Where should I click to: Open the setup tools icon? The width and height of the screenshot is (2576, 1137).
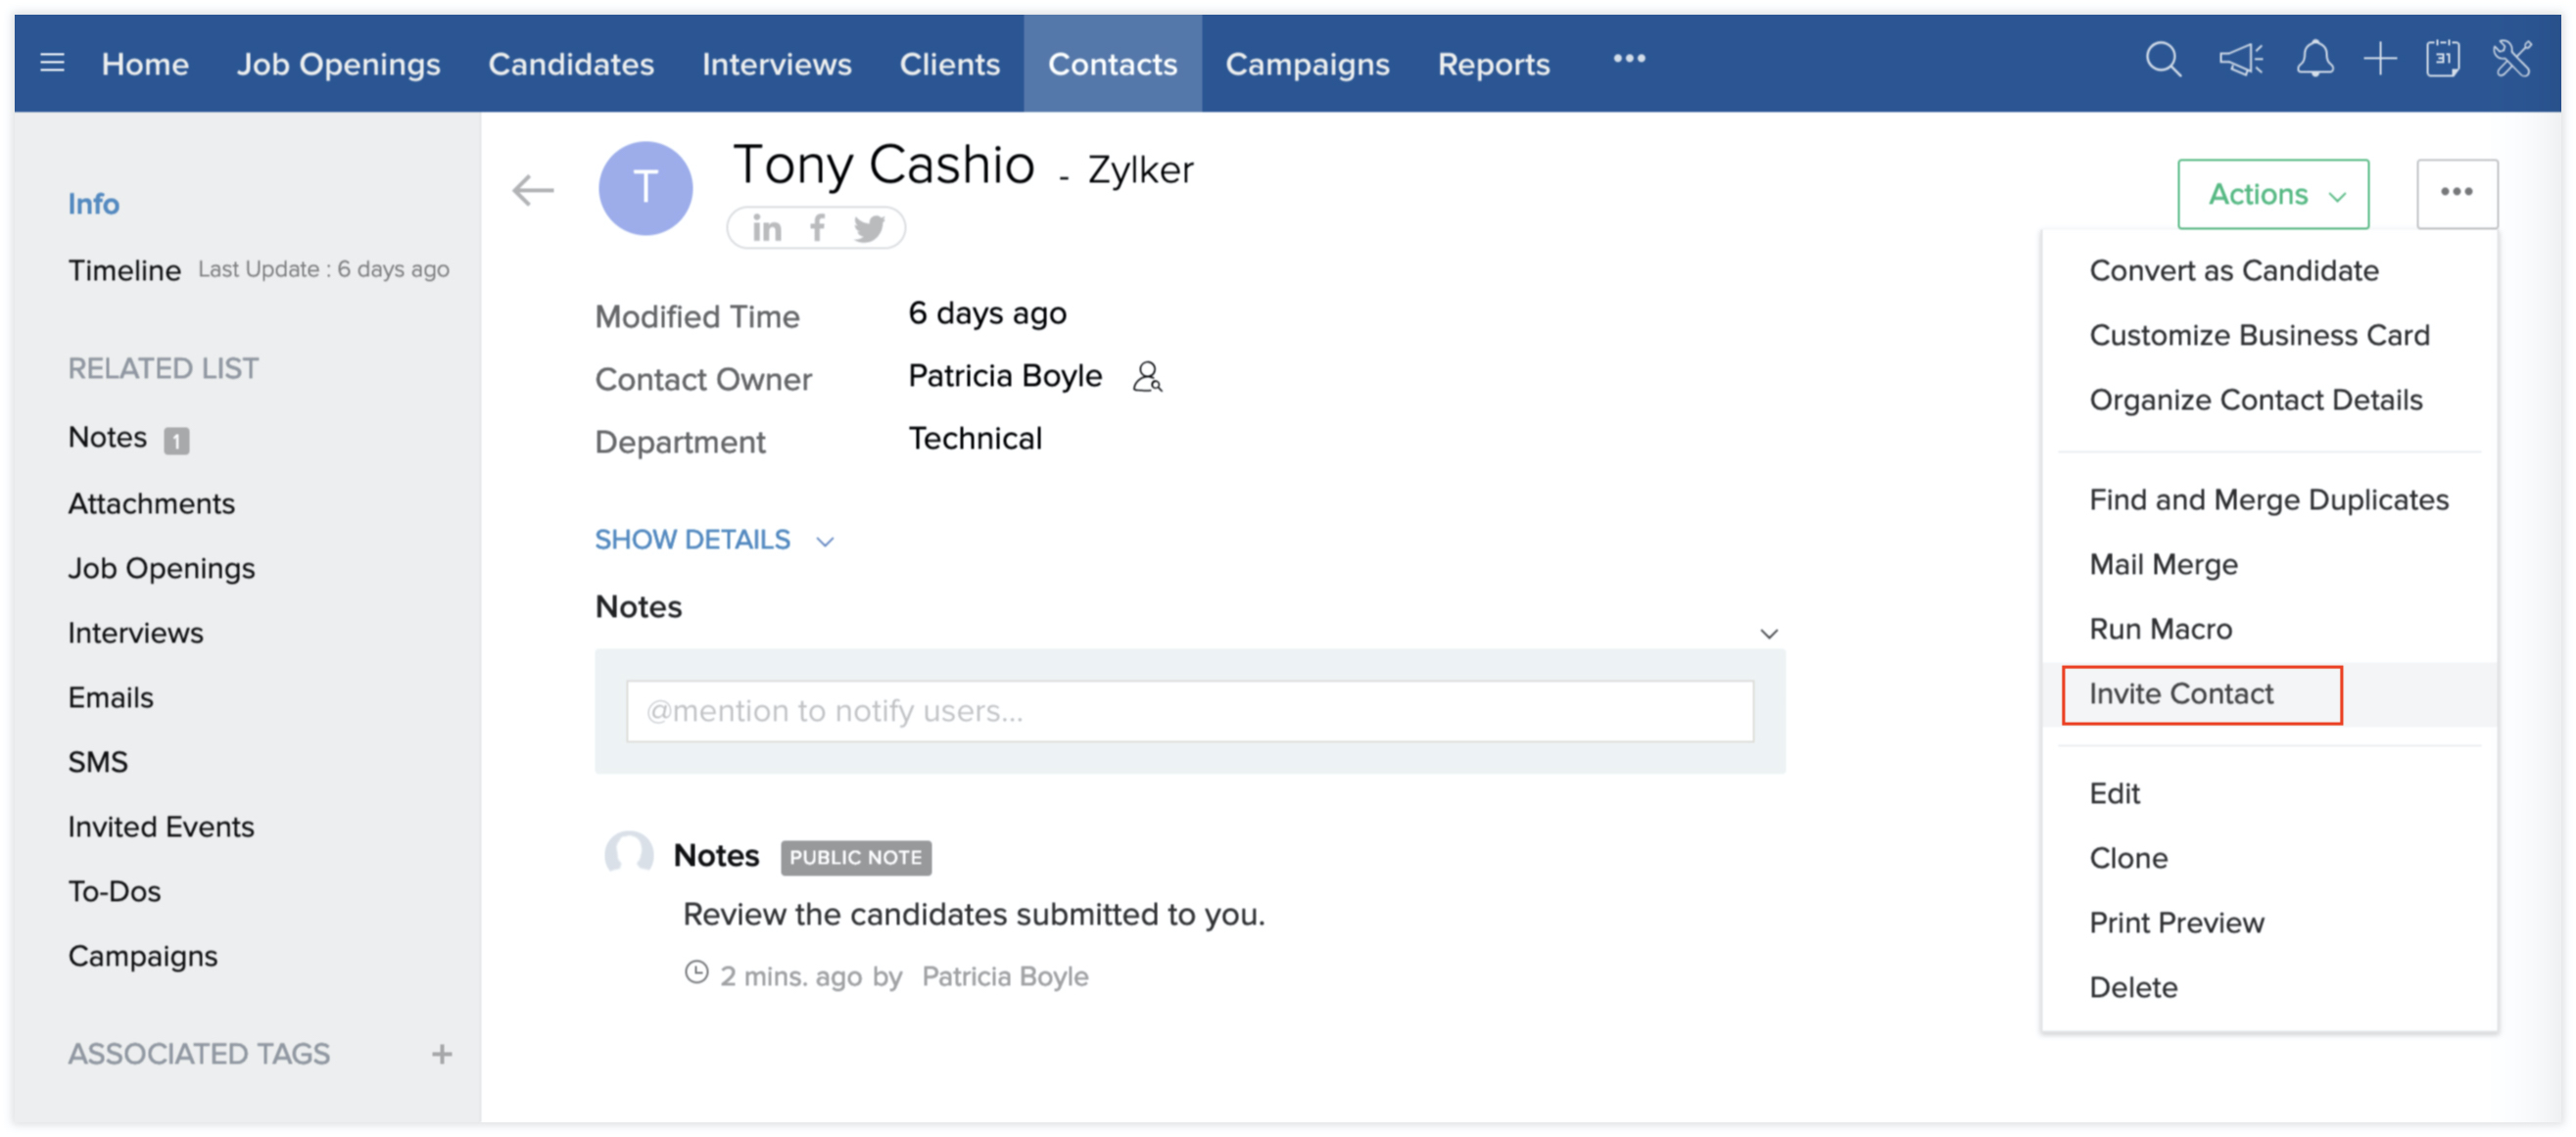point(2512,60)
